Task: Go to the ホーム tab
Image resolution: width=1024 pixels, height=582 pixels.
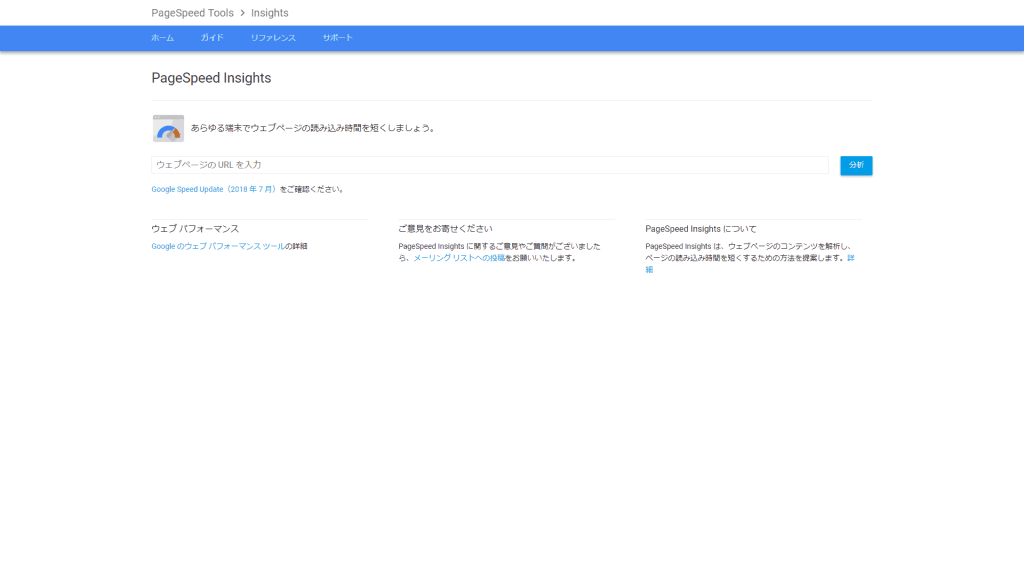Action: click(x=163, y=38)
